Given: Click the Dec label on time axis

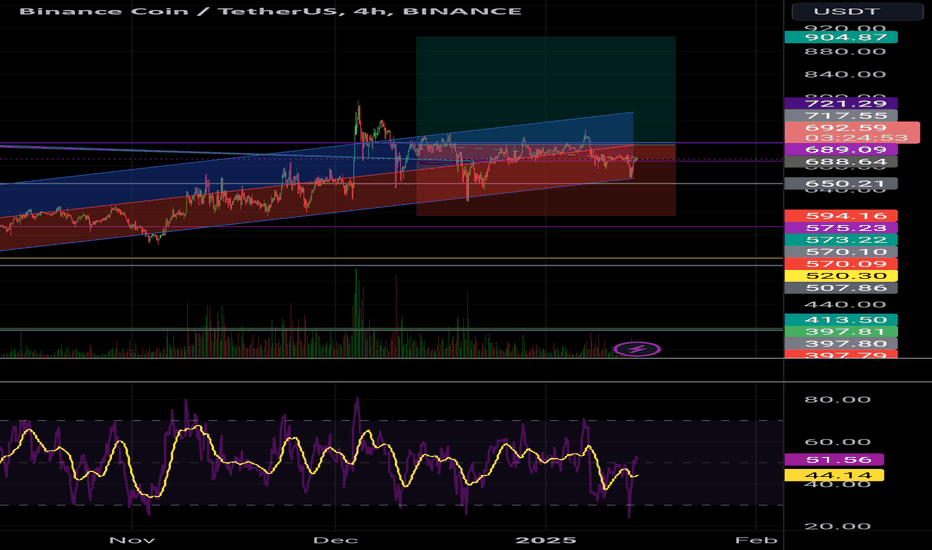Looking at the screenshot, I should coord(335,540).
